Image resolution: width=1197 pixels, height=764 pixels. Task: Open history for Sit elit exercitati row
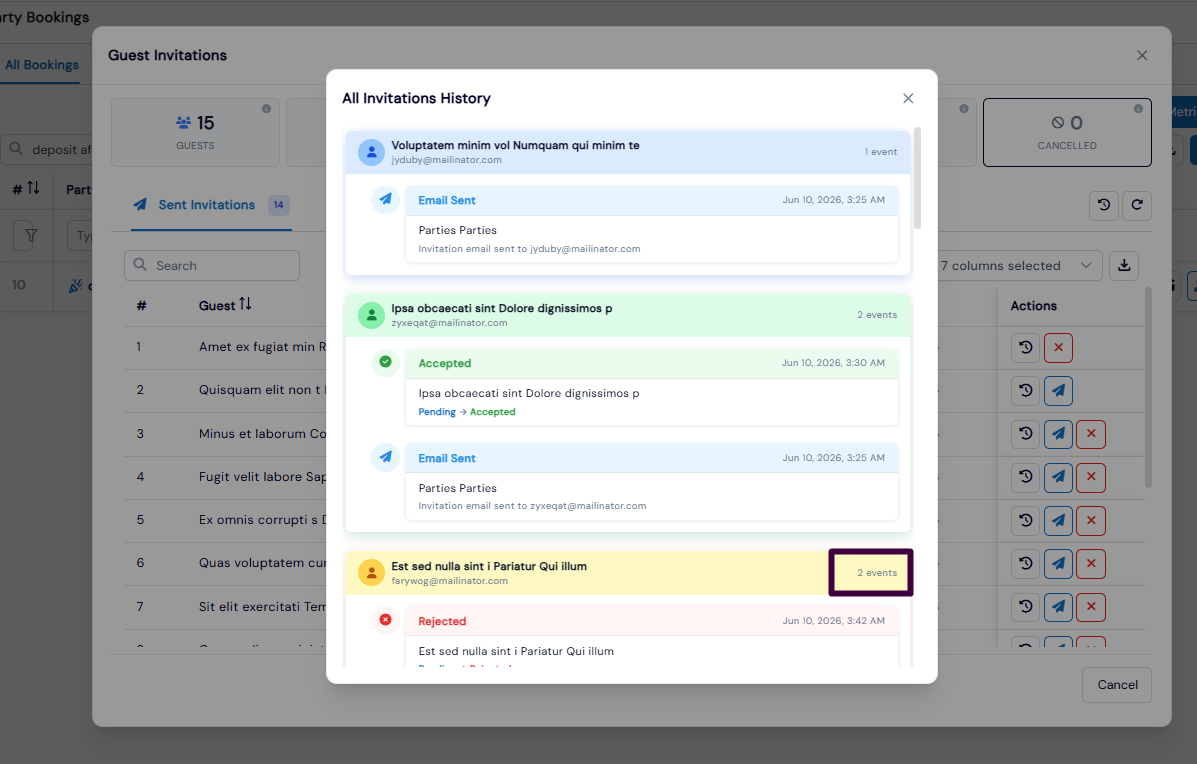click(1025, 607)
